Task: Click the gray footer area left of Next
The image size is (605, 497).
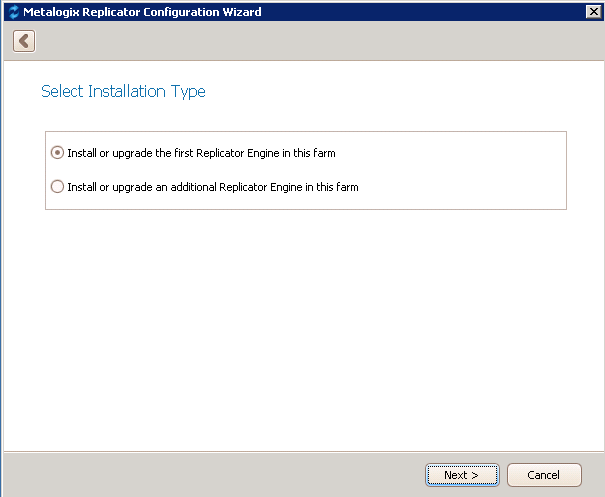Action: (200, 475)
